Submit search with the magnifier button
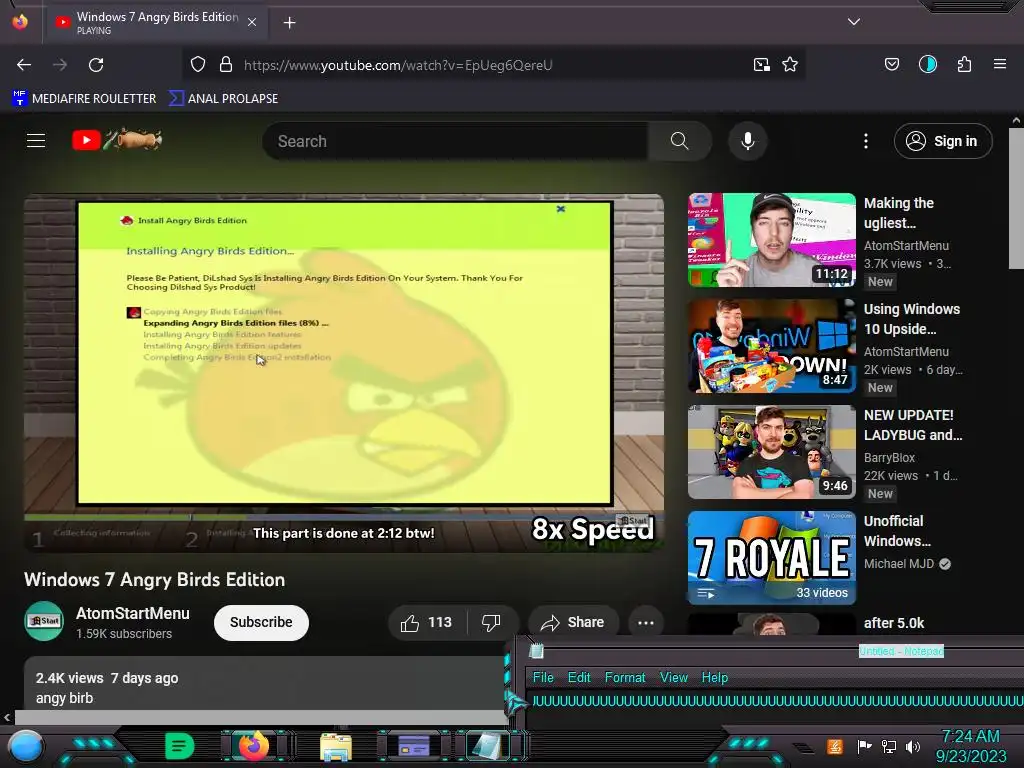Image resolution: width=1024 pixels, height=768 pixels. pyautogui.click(x=680, y=141)
